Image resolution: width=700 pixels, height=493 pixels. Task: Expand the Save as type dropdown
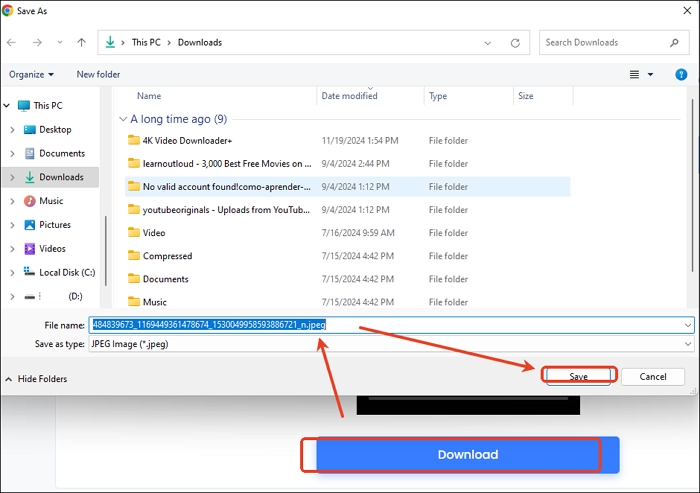[x=688, y=344]
